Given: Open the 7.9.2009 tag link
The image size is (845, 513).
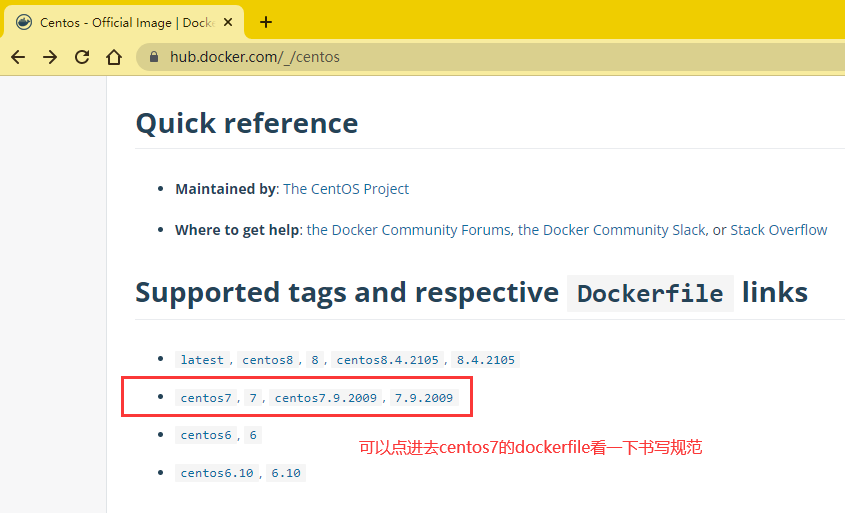Looking at the screenshot, I should pyautogui.click(x=424, y=398).
